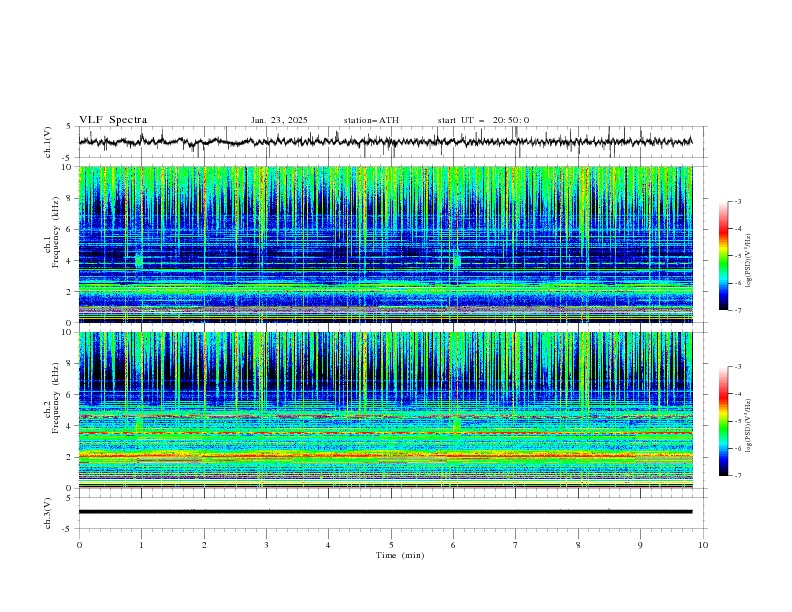Image resolution: width=792 pixels, height=612 pixels.
Task: Click time axis tick label "9"
Action: coord(640,545)
